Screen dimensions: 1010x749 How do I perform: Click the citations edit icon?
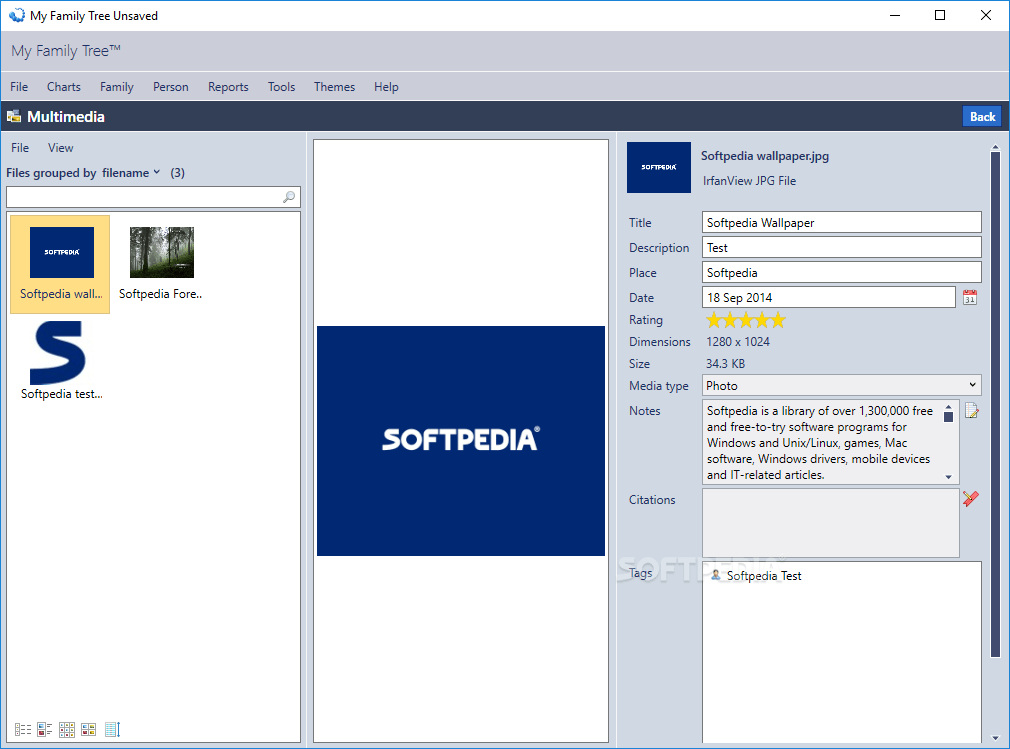click(x=970, y=498)
